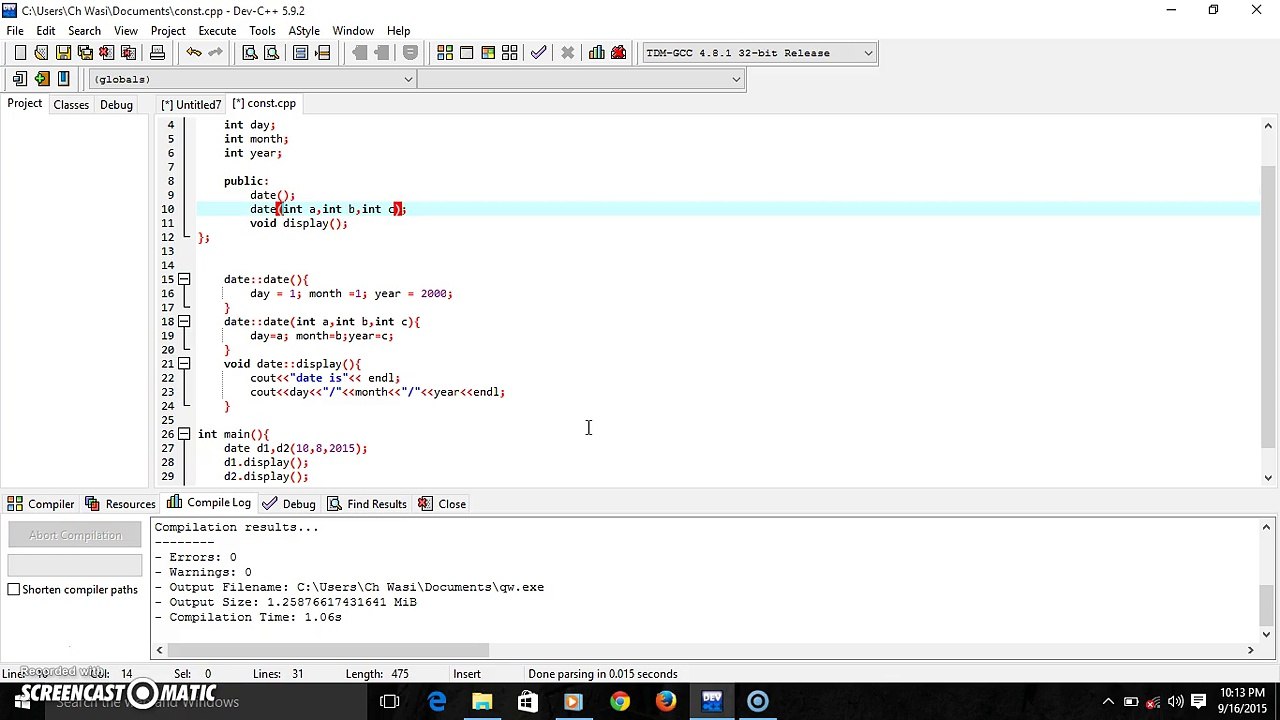1280x720 pixels.
Task: Click line 16 'day = 1; month =1; year = 2000;'
Action: coord(351,294)
